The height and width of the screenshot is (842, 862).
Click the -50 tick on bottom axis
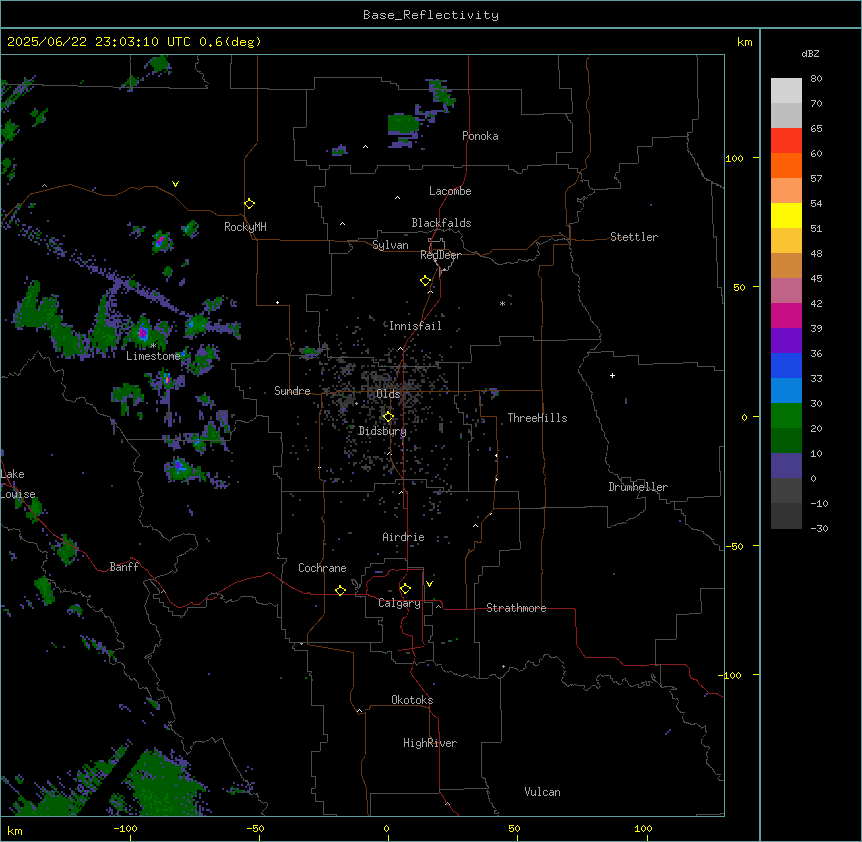[255, 828]
